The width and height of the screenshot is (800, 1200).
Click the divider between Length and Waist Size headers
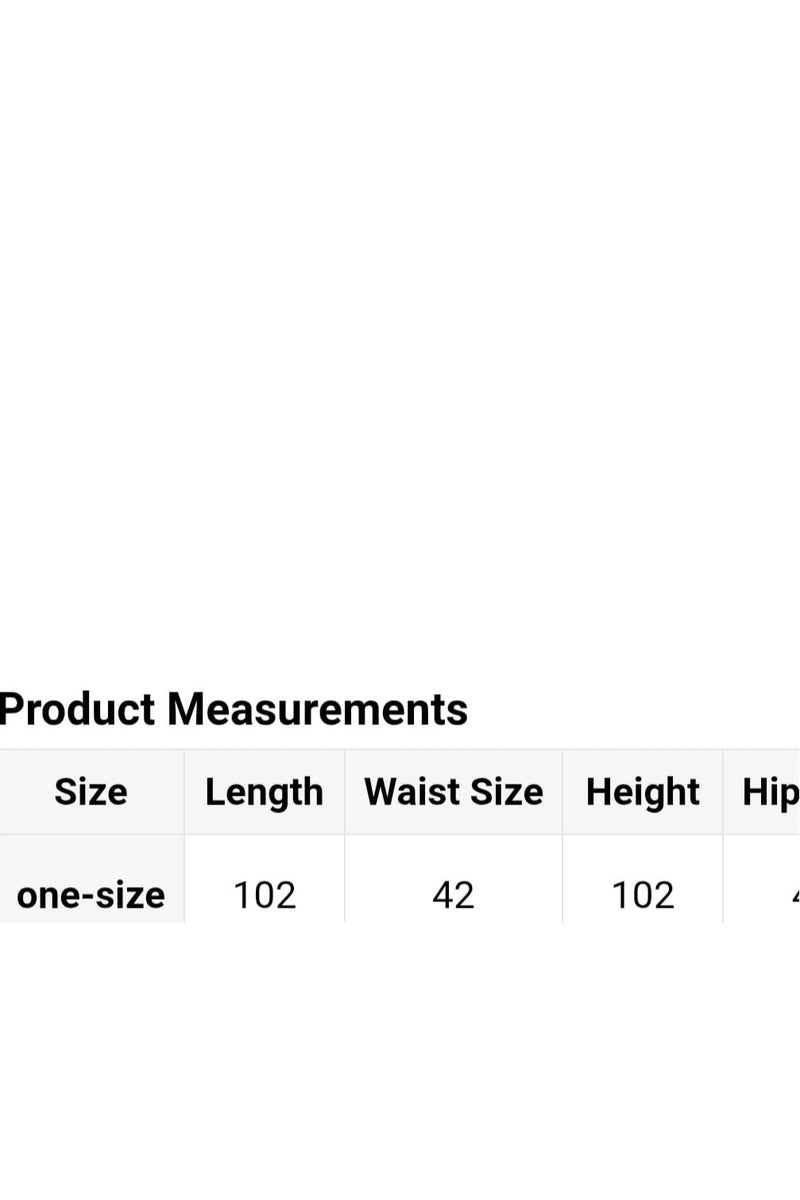(345, 792)
